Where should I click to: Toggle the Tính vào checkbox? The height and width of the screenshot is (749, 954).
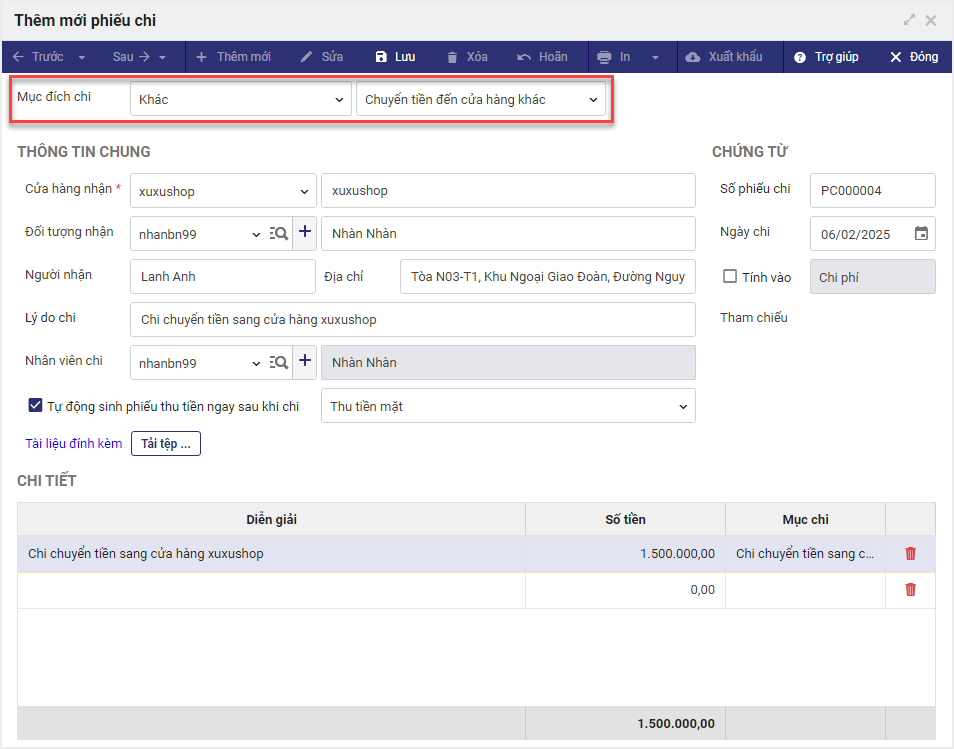[730, 277]
